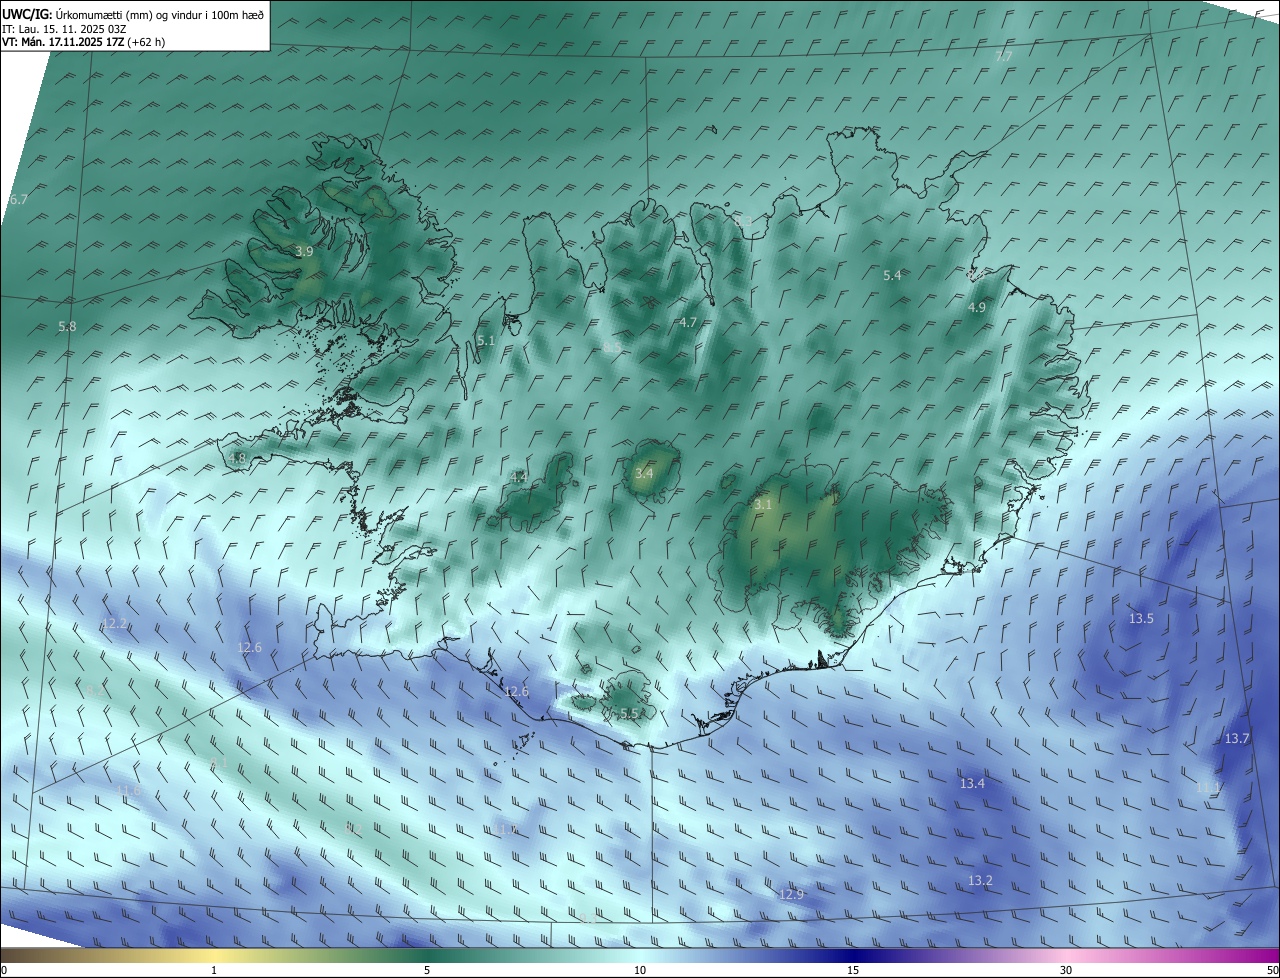Select the 13.2 value label on the map
This screenshot has height=978, width=1280.
click(x=980, y=881)
